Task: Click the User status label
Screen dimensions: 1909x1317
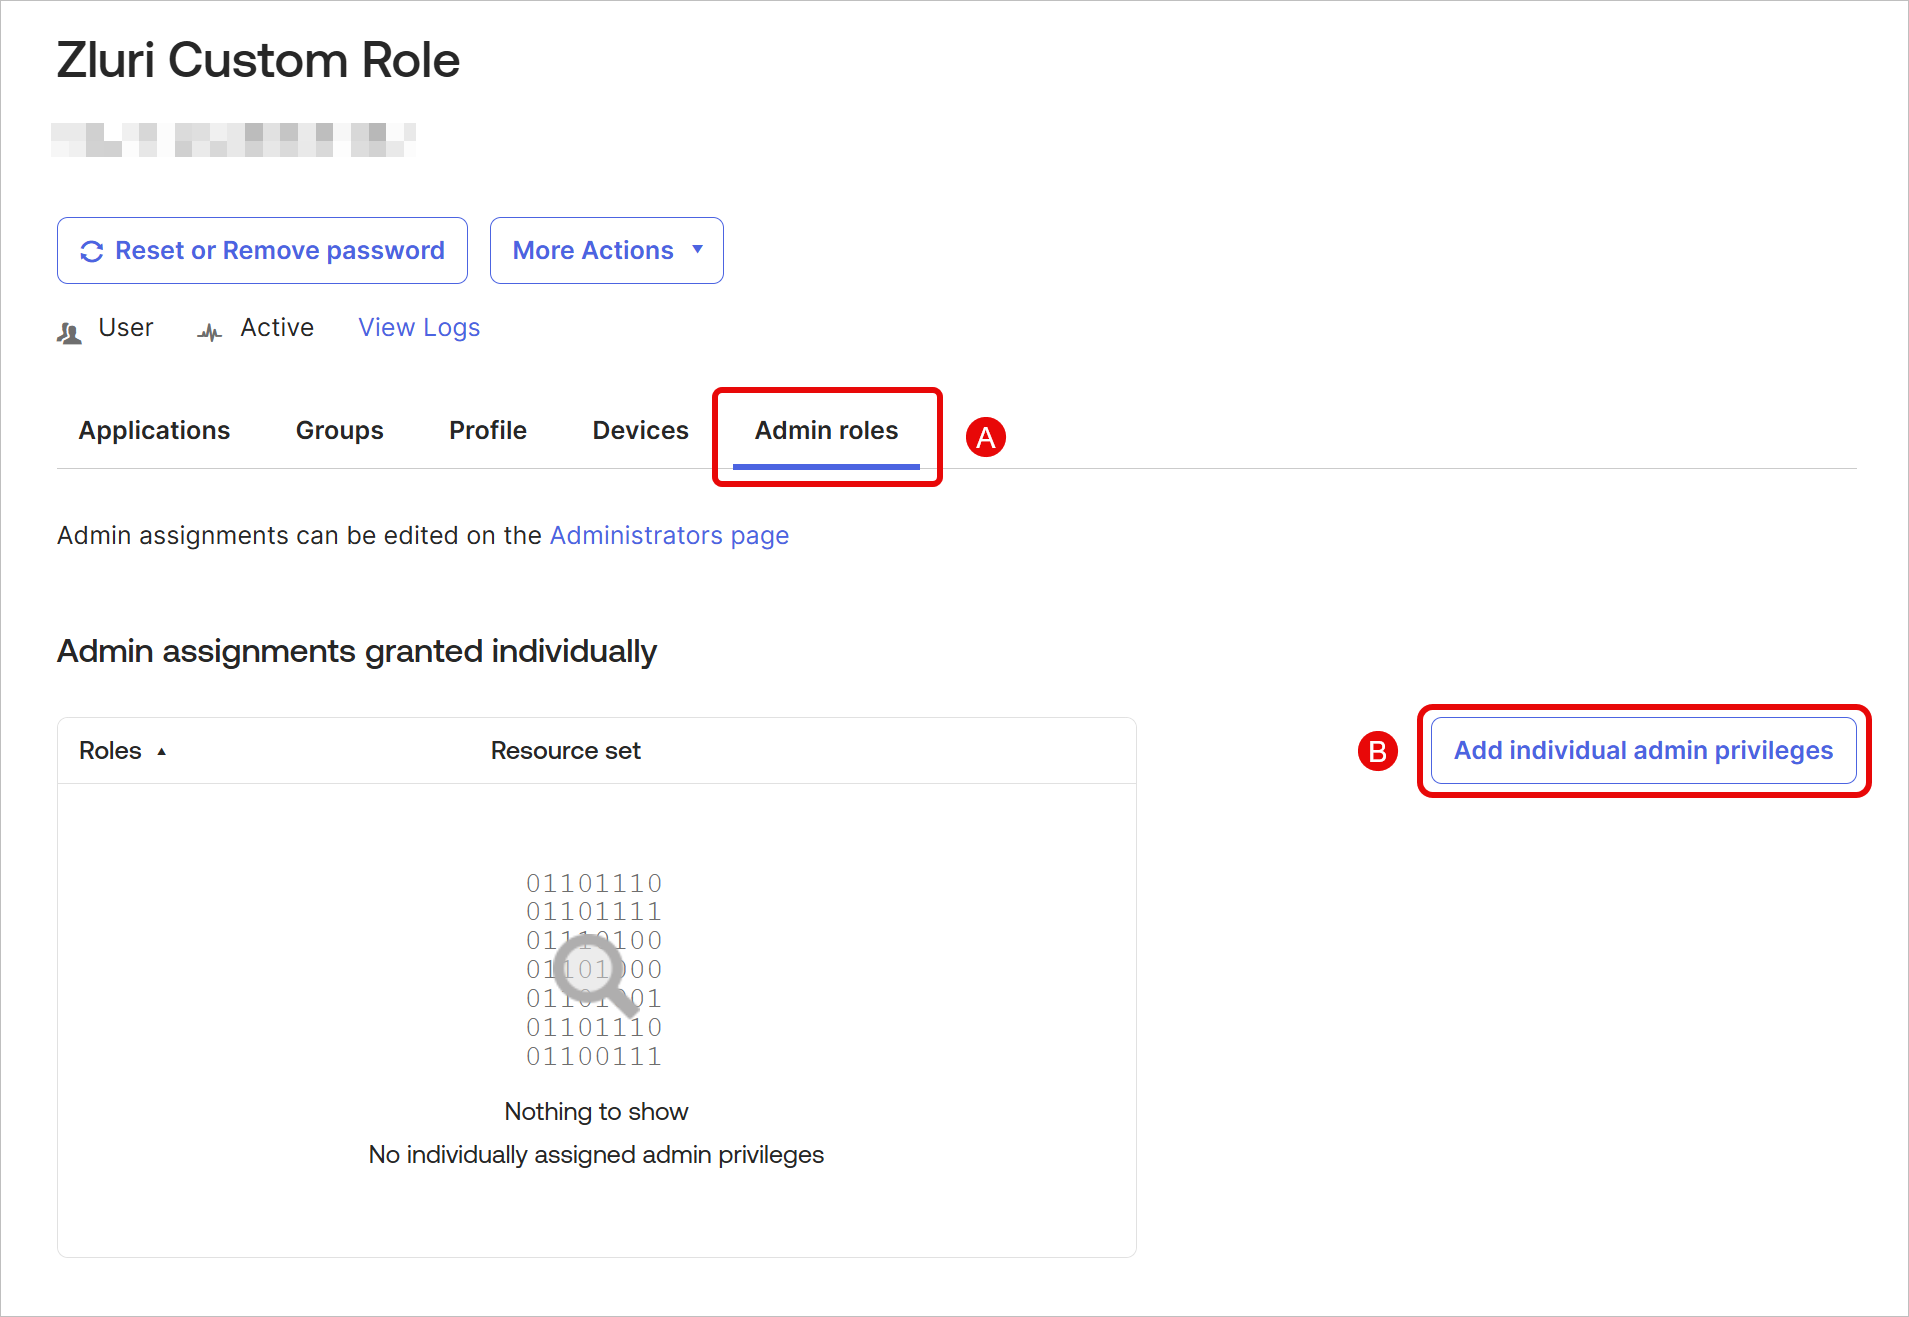Action: [126, 328]
